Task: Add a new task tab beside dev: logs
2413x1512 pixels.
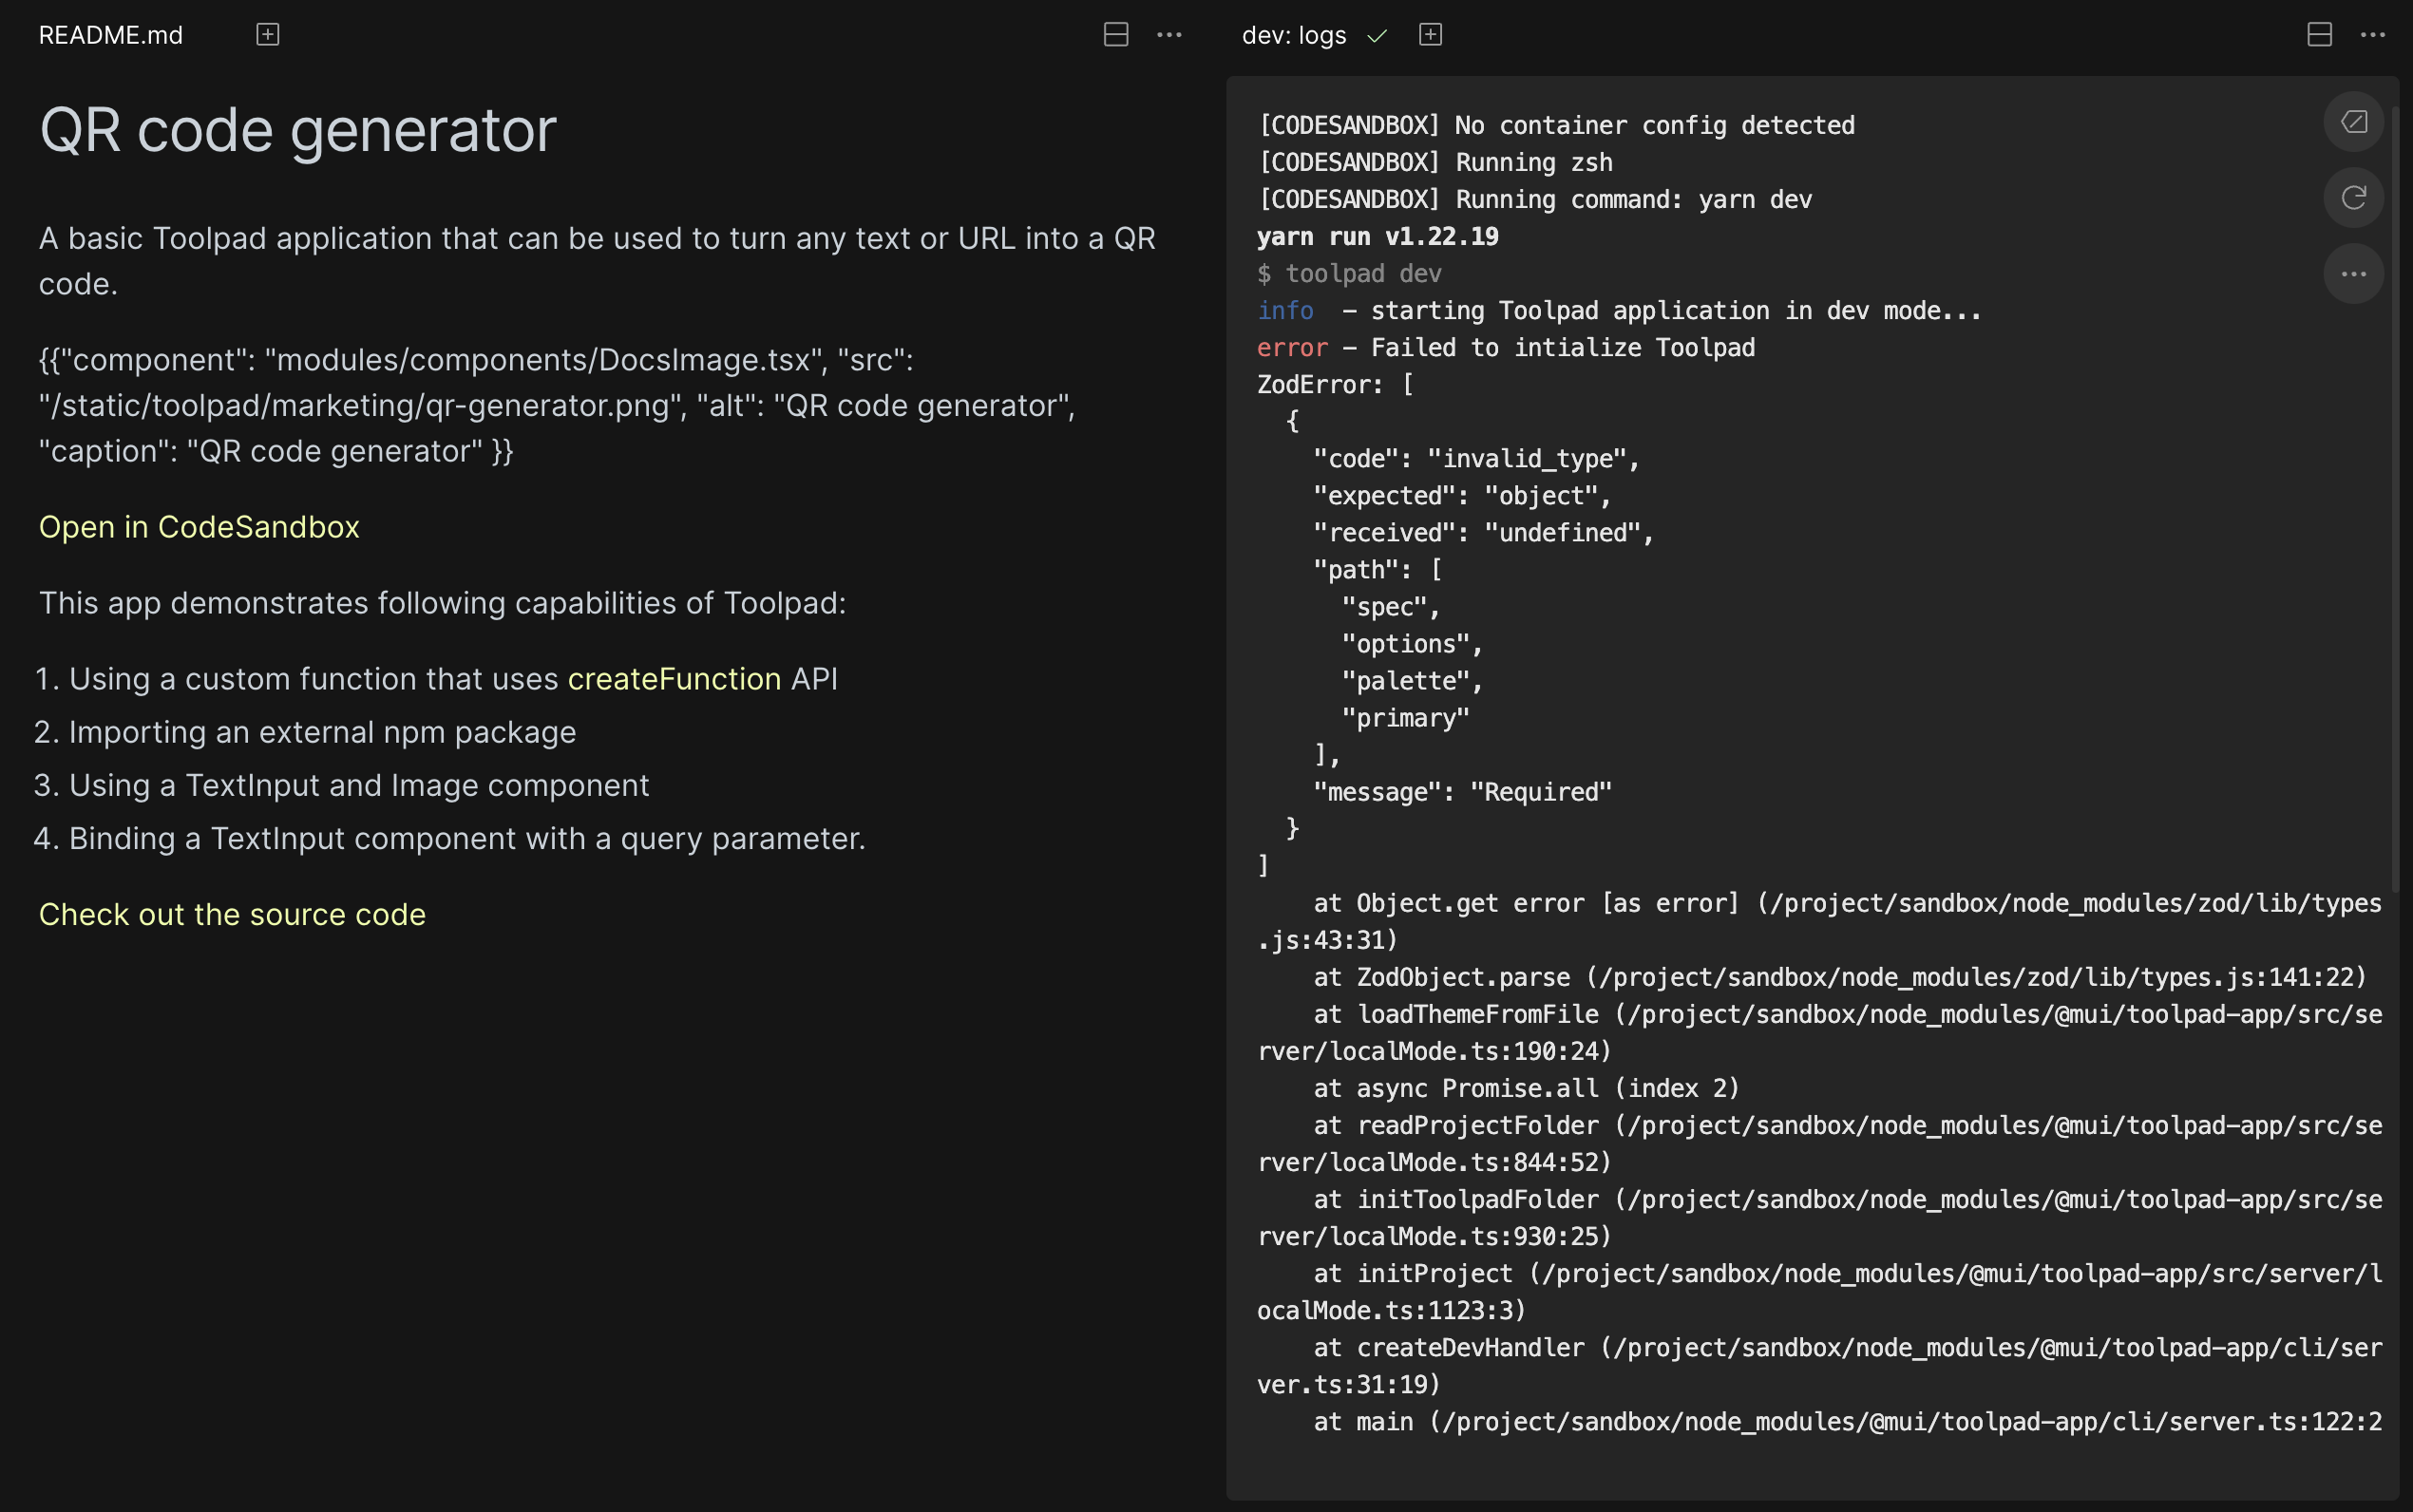Action: (x=1431, y=34)
